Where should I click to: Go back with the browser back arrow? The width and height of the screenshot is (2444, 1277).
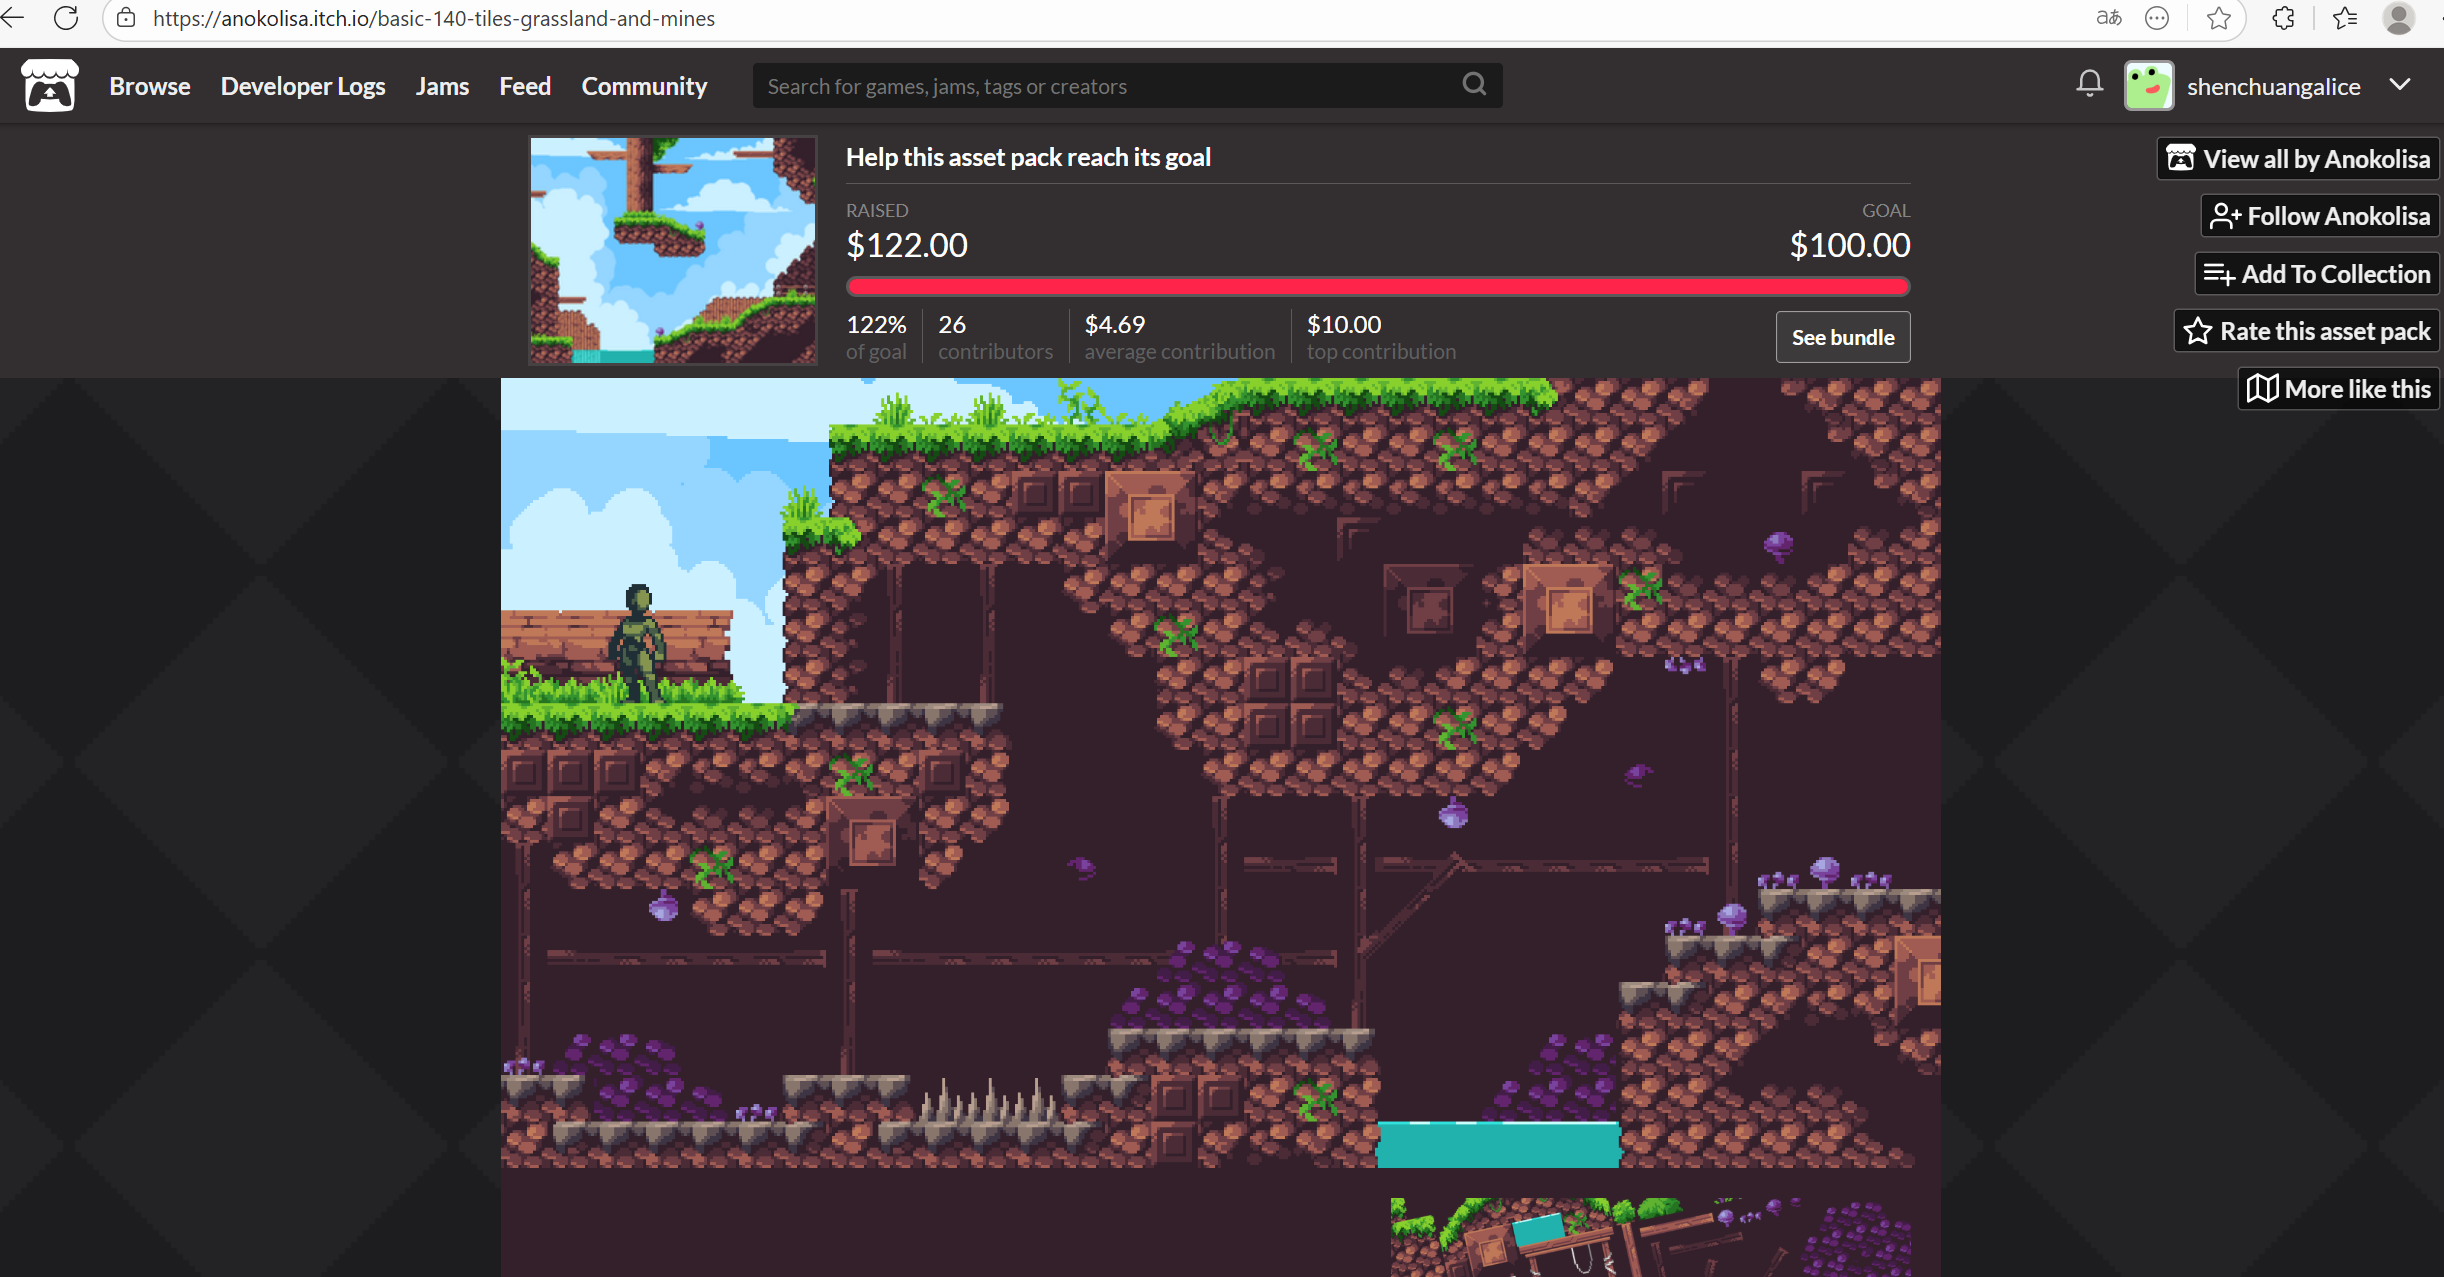click(13, 18)
